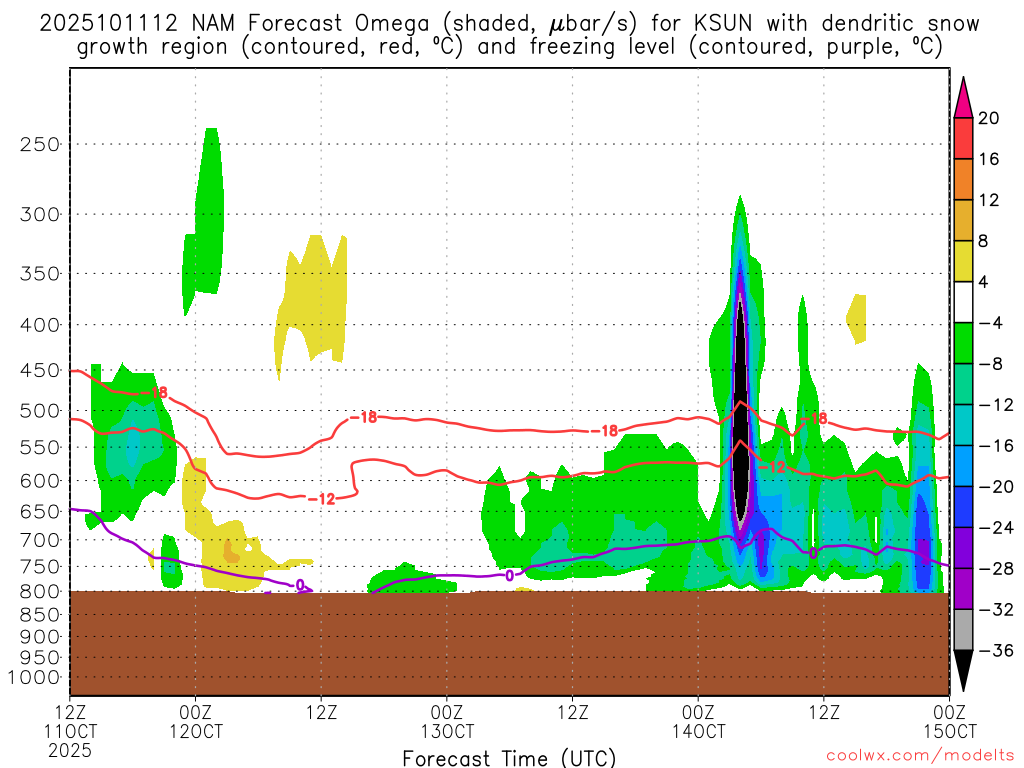Click the -20 value on the color scale
This screenshot has height=768, width=1024.
995,487
